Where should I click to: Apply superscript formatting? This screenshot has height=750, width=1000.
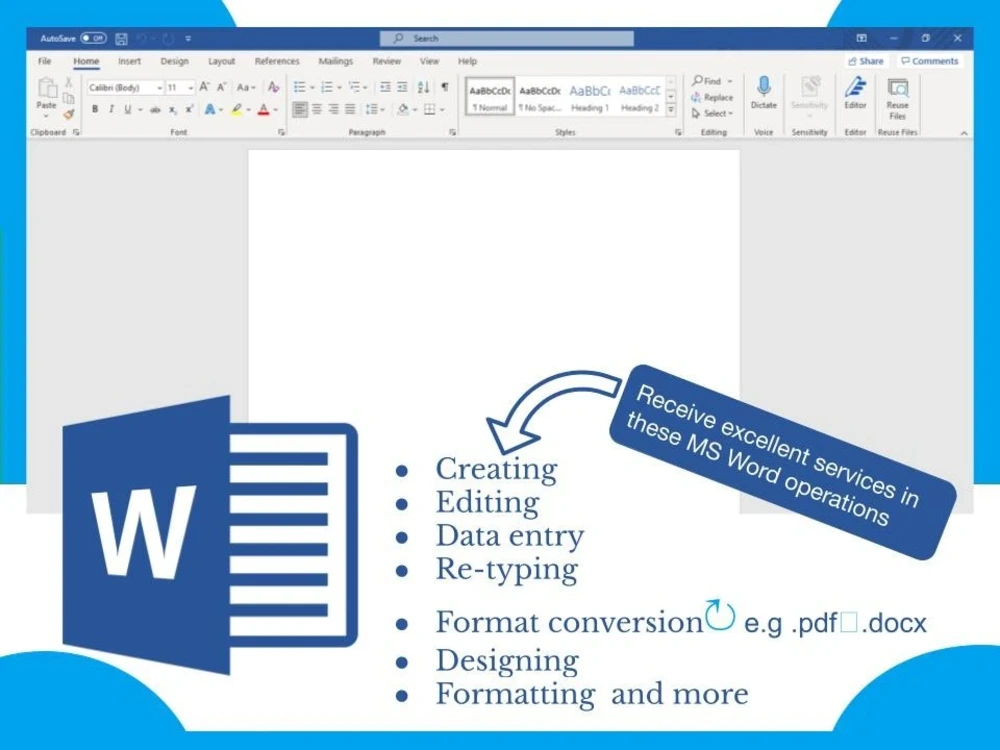(189, 110)
